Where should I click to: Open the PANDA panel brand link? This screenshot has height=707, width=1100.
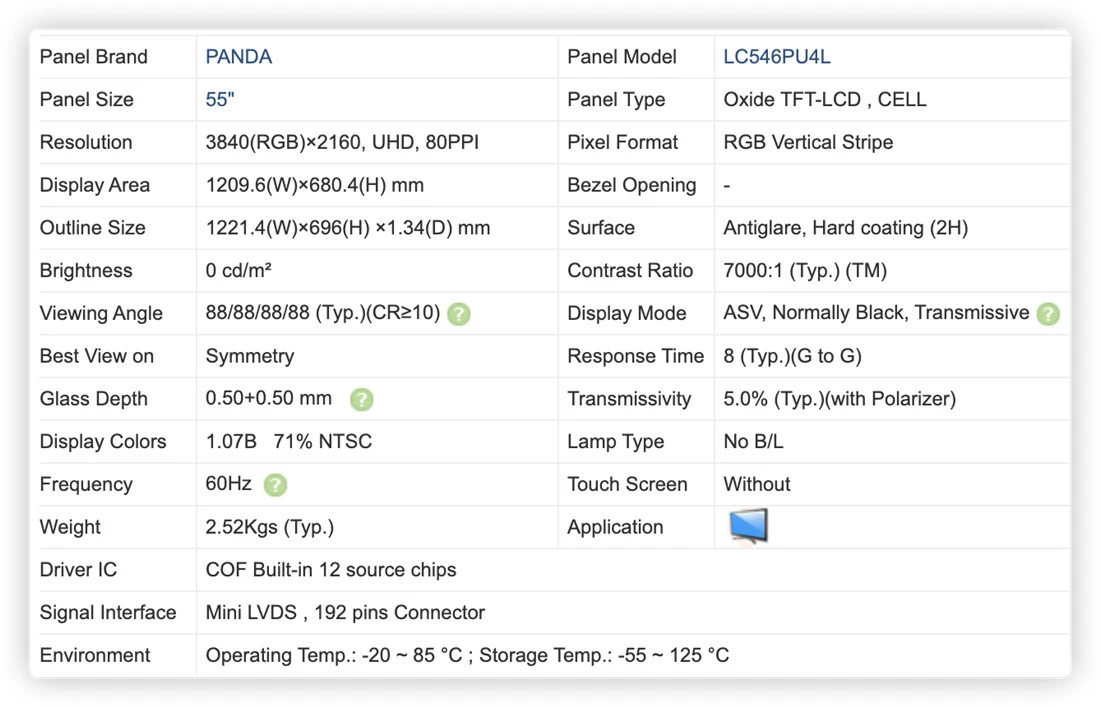coord(239,57)
